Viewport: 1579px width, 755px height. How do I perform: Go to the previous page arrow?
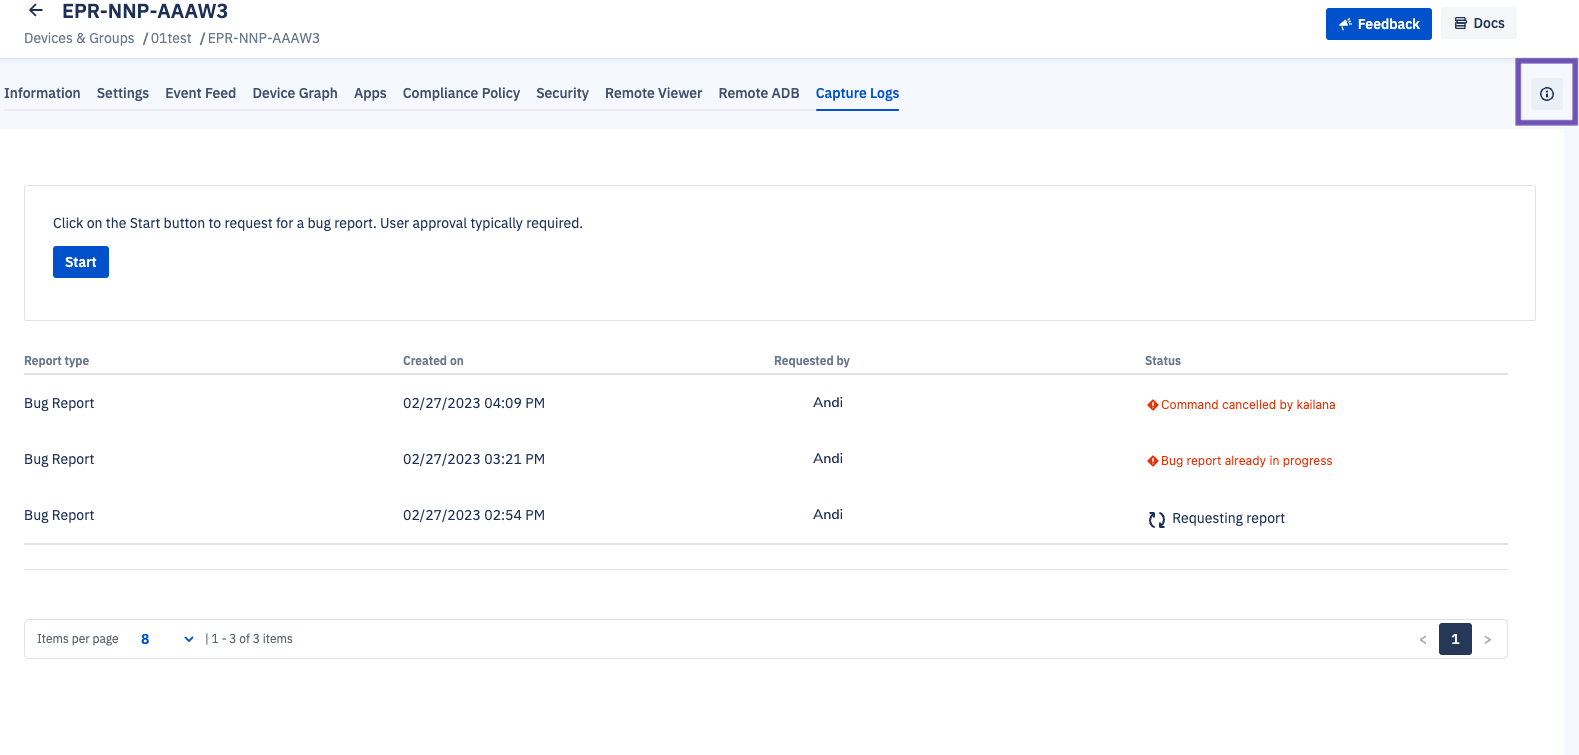tap(1423, 639)
